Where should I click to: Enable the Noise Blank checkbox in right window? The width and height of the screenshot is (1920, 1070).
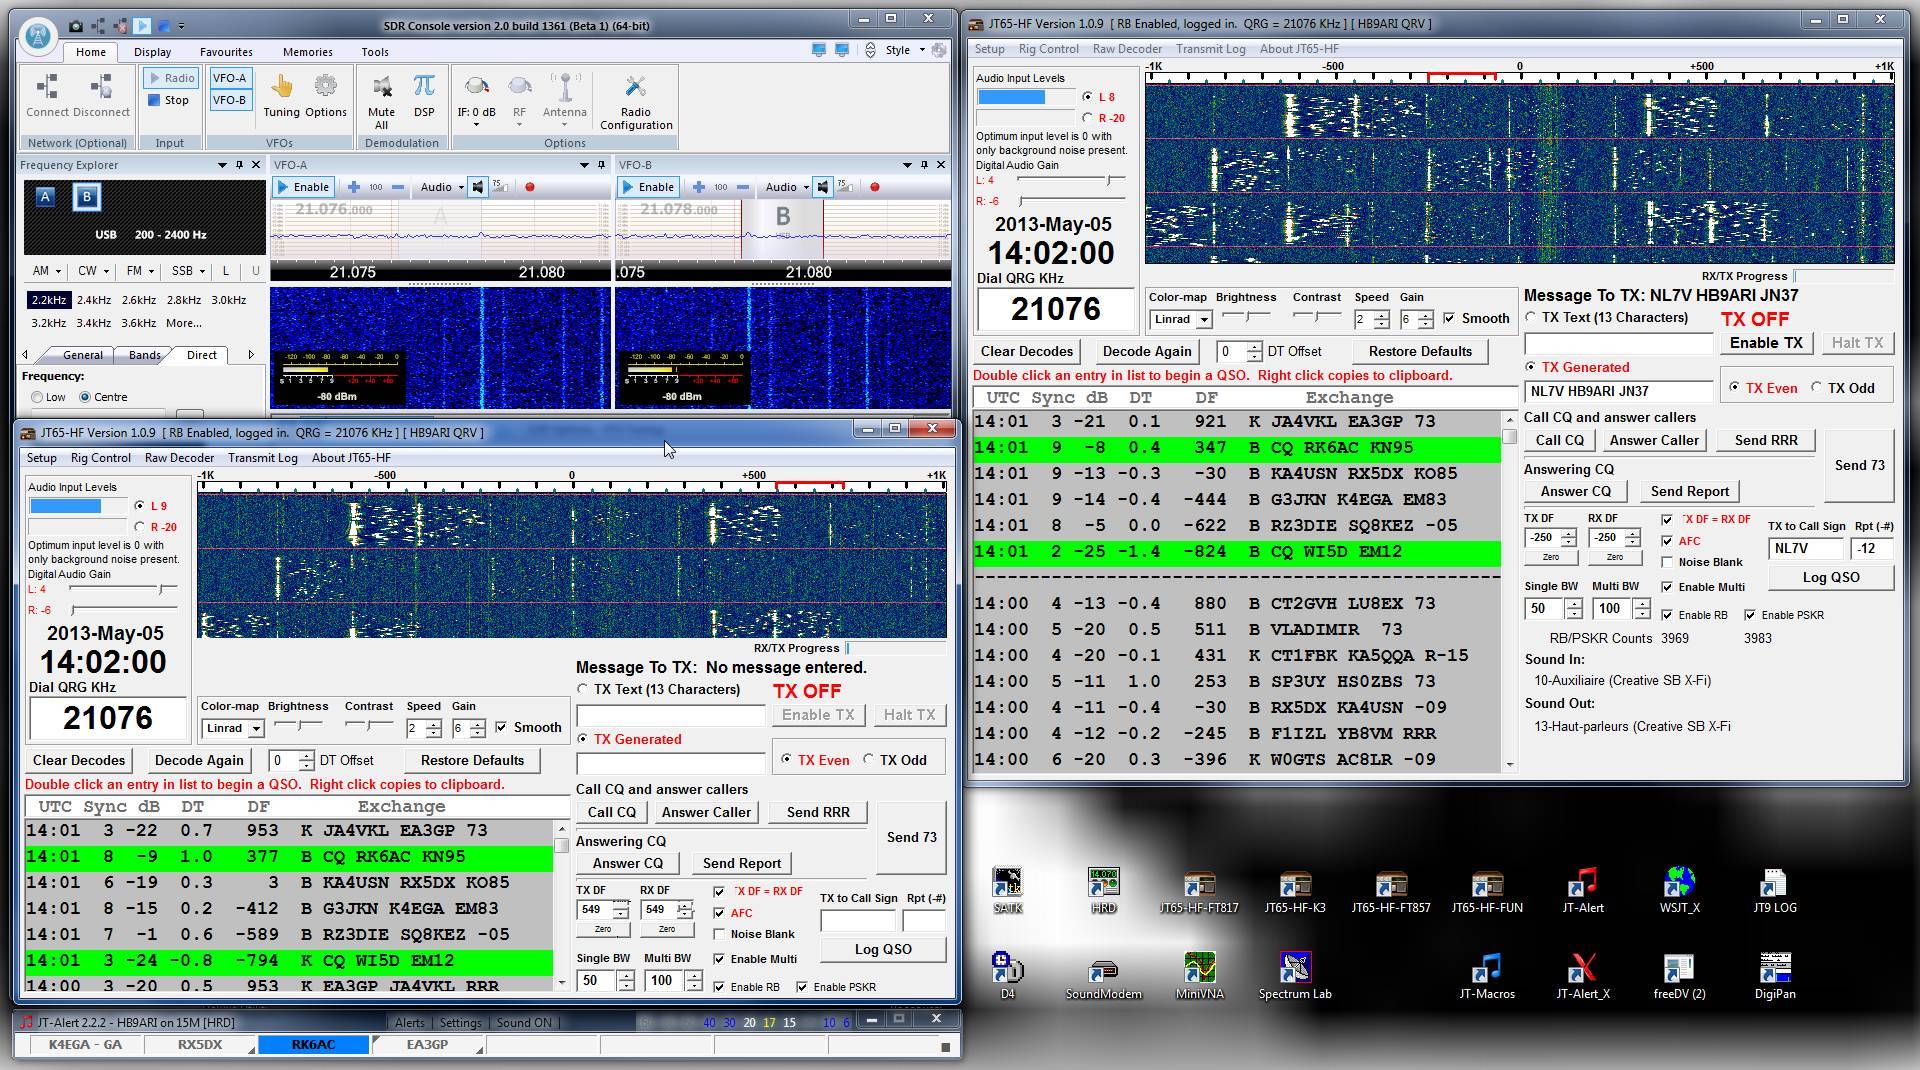pyautogui.click(x=1667, y=562)
